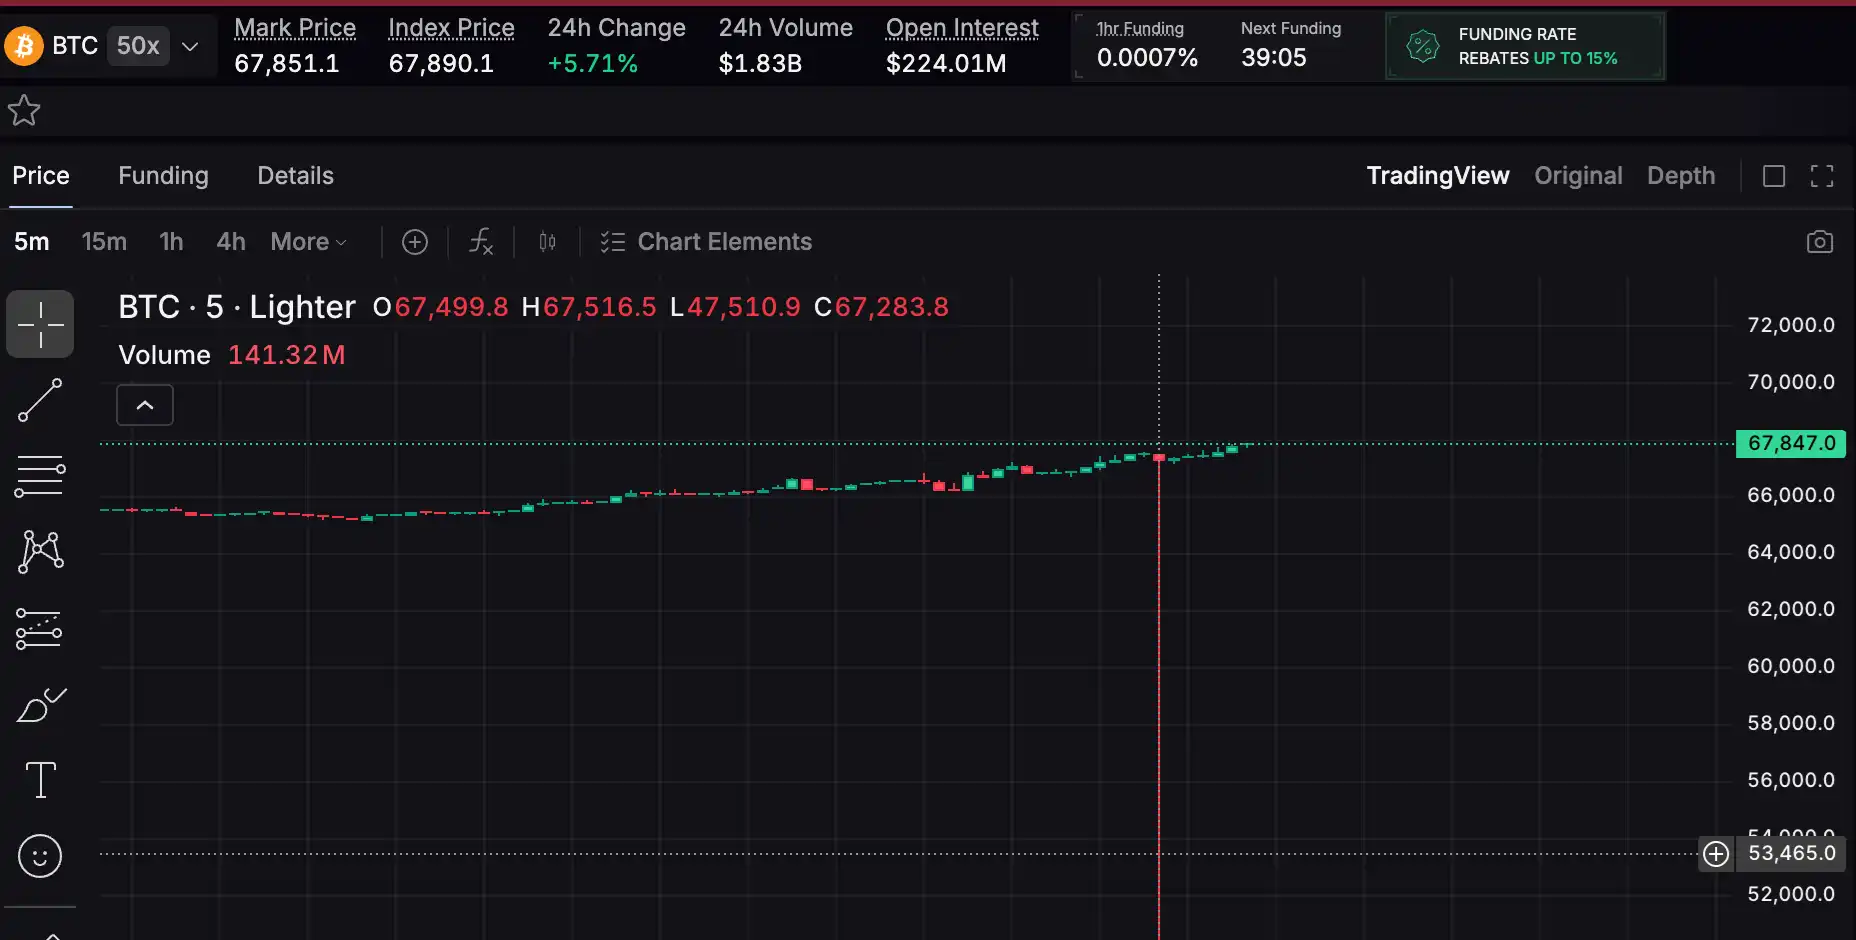Select the Text annotation tool
The width and height of the screenshot is (1856, 940).
coord(40,780)
